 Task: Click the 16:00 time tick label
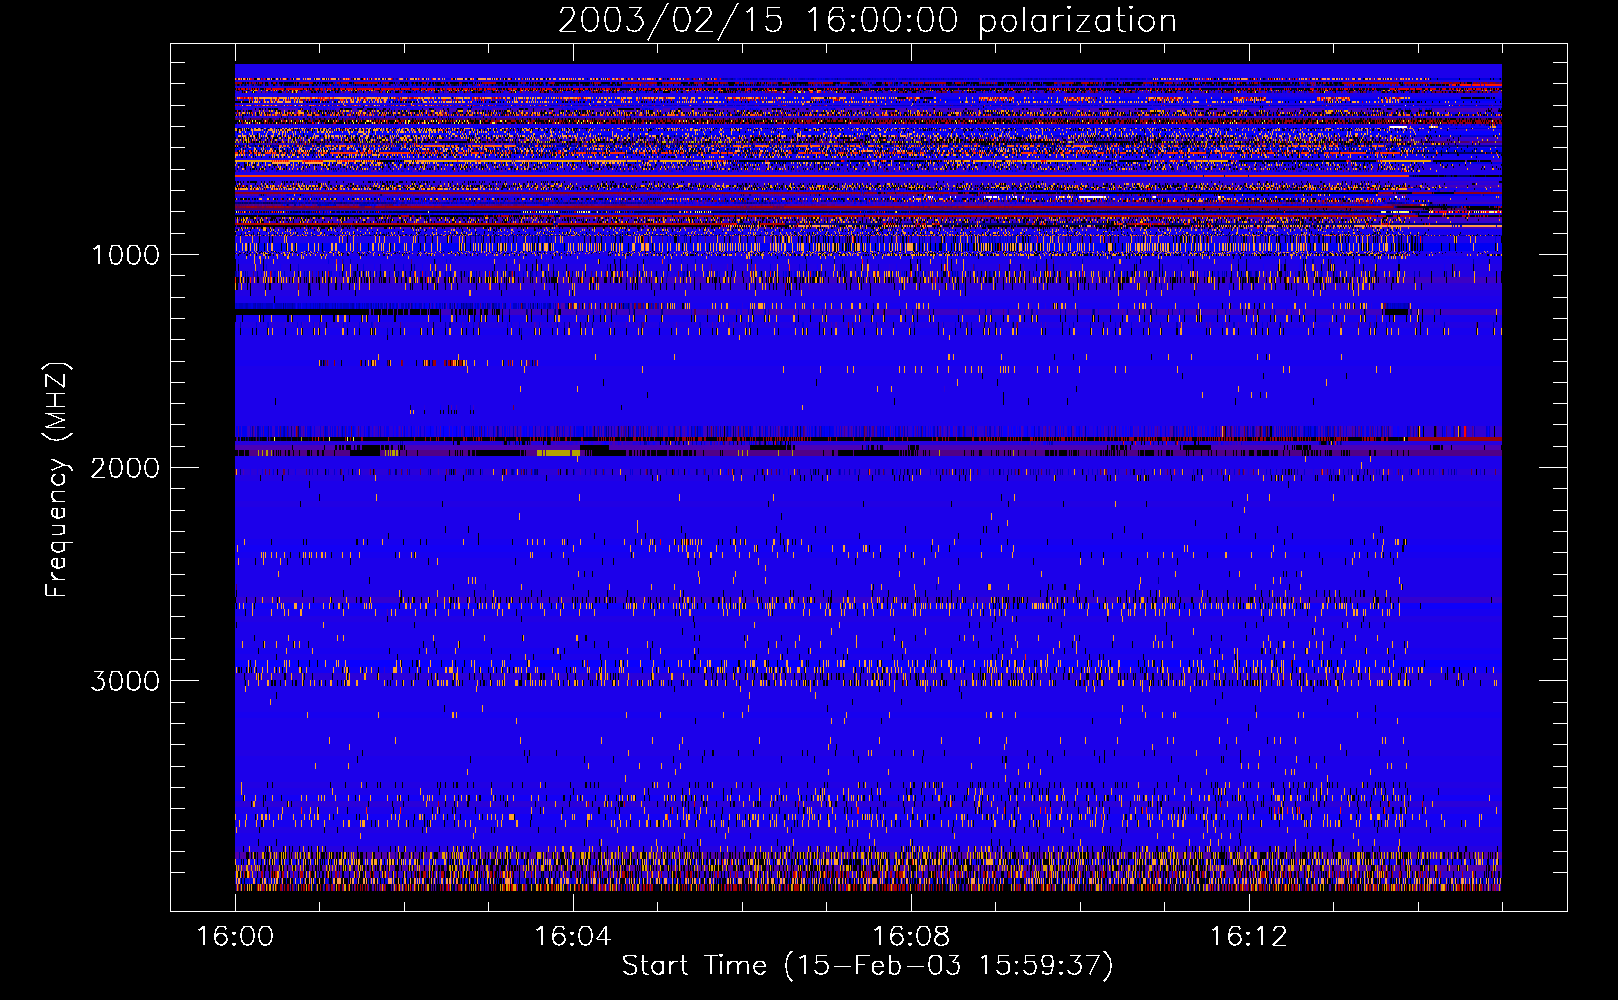click(x=235, y=937)
